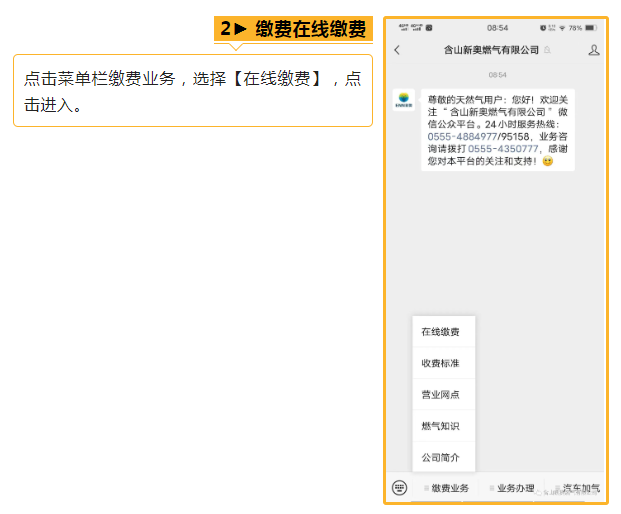
Task: Select 燃气知识 from popup menu
Action: point(444,426)
